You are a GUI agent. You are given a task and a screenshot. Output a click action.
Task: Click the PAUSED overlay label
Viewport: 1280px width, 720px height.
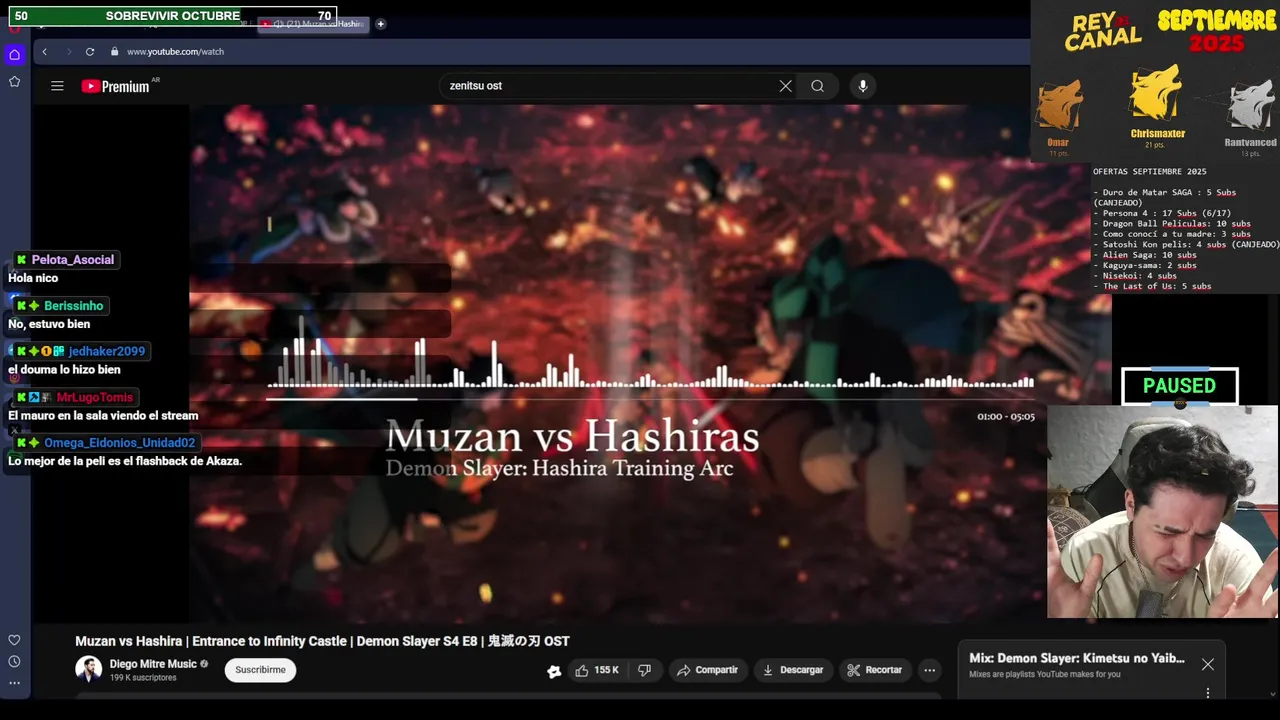point(1180,386)
